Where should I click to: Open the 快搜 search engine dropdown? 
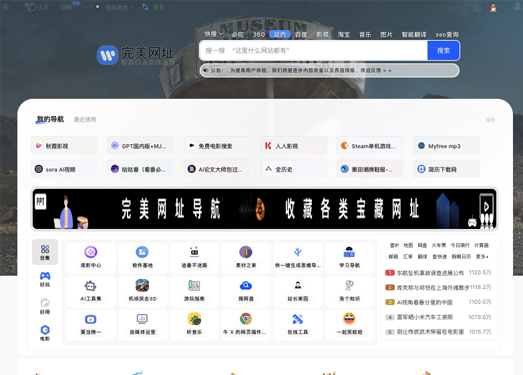tap(213, 34)
